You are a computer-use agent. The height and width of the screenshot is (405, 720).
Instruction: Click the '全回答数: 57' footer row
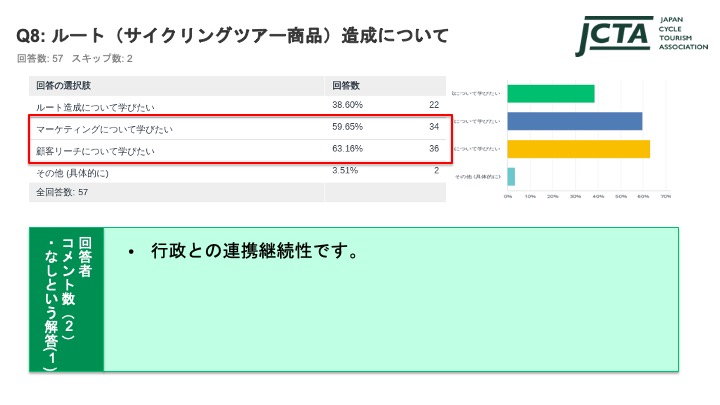tap(237, 192)
